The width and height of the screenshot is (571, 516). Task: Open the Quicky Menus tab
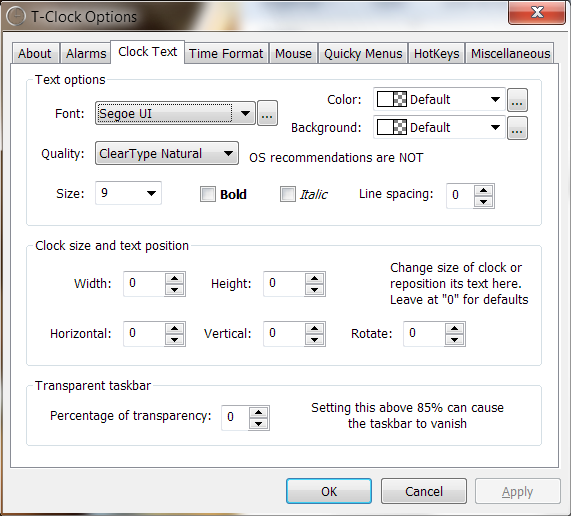tap(363, 54)
